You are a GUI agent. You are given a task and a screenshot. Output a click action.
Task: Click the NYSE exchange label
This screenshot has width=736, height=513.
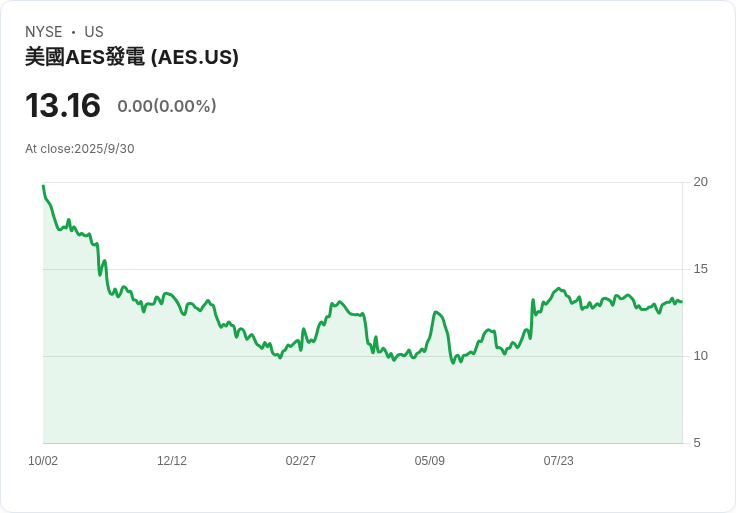pos(43,32)
